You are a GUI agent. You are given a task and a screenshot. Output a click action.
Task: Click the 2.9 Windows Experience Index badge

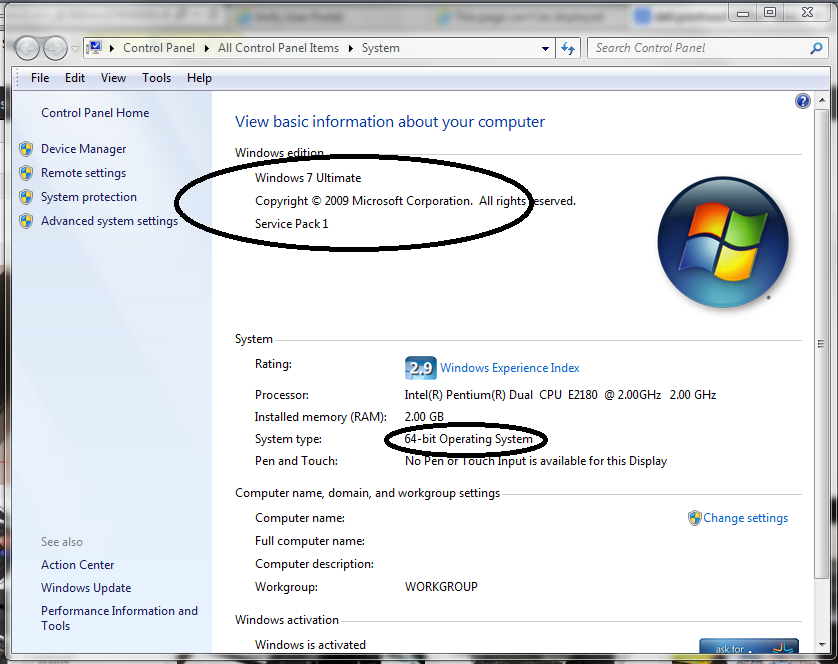click(x=420, y=367)
